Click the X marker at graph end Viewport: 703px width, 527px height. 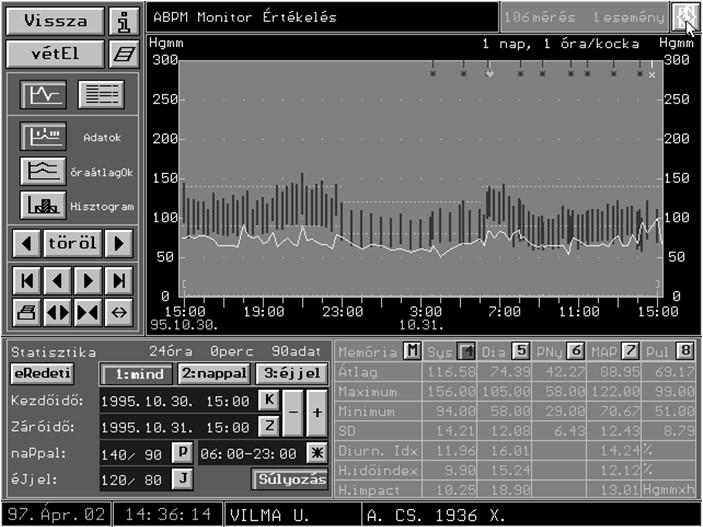click(652, 75)
